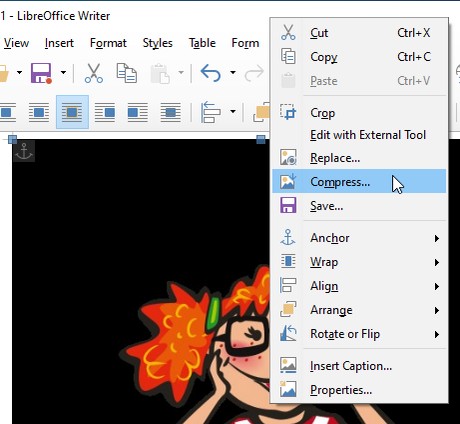Click the Cut scissors toolbar icon
This screenshot has height=424, width=460.
pos(94,73)
